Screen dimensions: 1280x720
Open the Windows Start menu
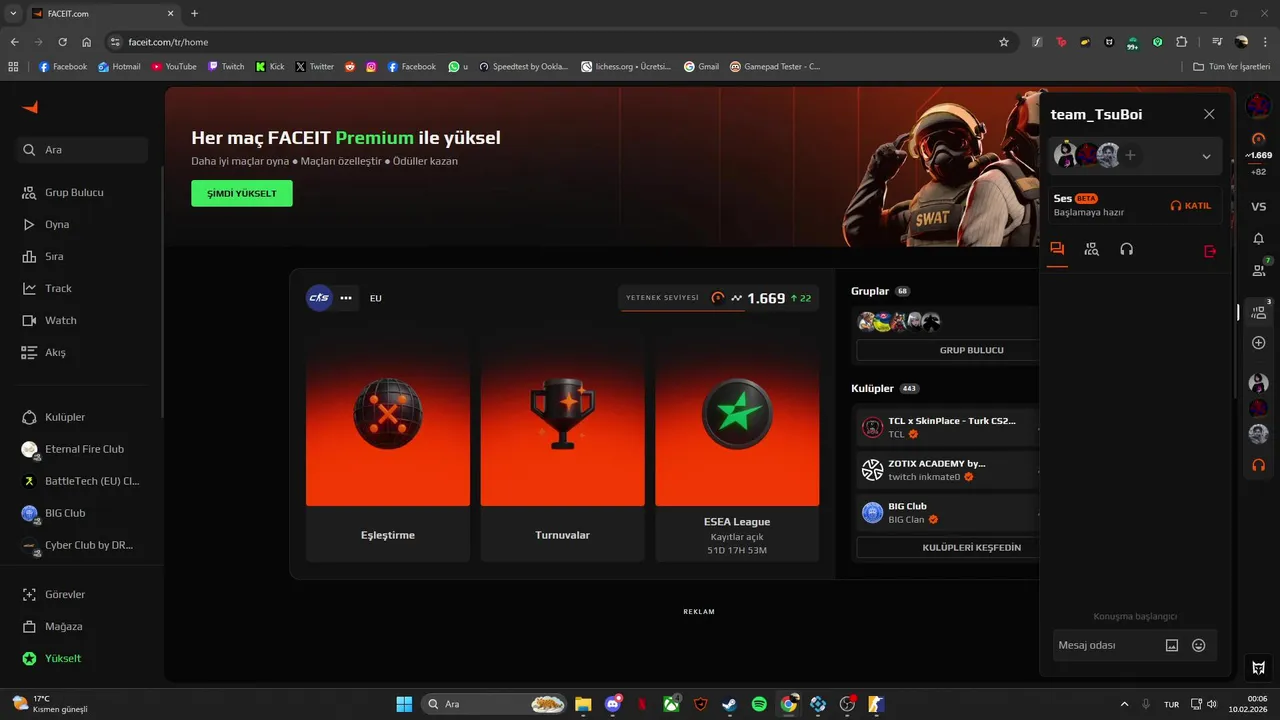tap(404, 704)
